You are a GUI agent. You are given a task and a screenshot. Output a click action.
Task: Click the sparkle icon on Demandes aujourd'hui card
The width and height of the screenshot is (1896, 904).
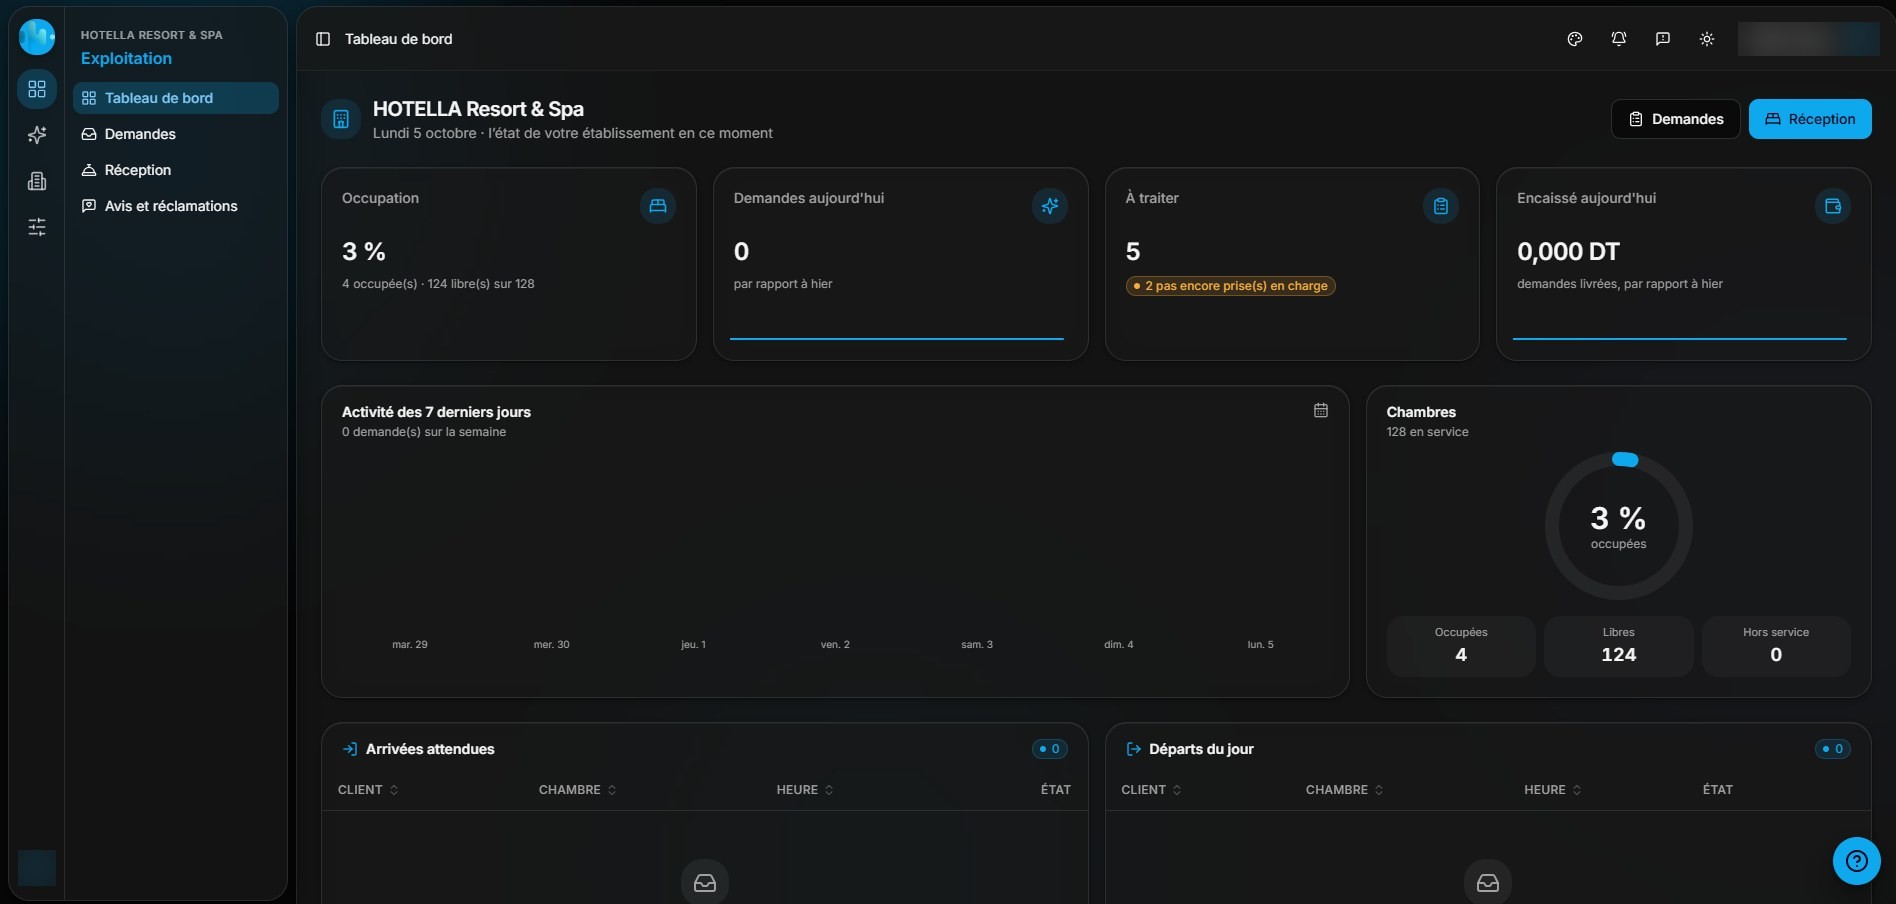[1050, 206]
